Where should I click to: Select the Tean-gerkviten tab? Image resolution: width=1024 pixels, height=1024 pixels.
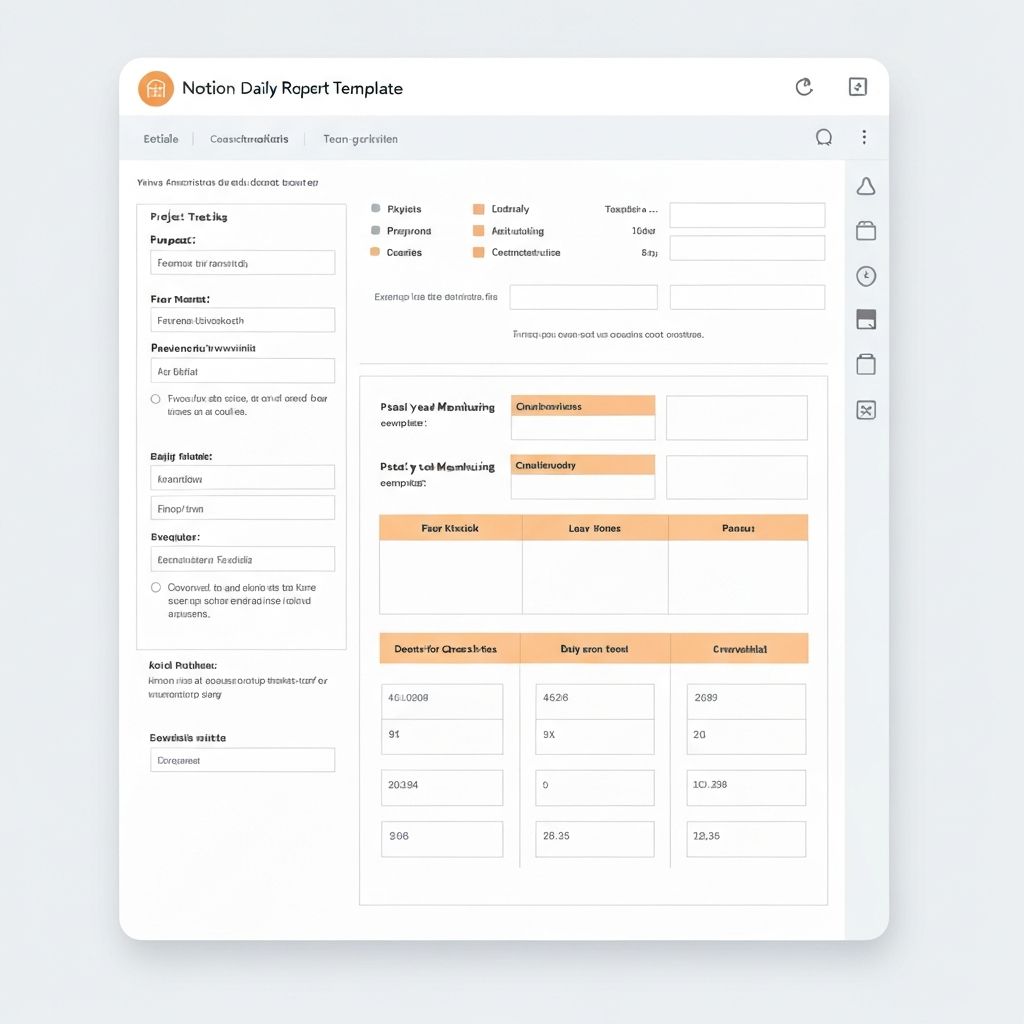pos(360,139)
